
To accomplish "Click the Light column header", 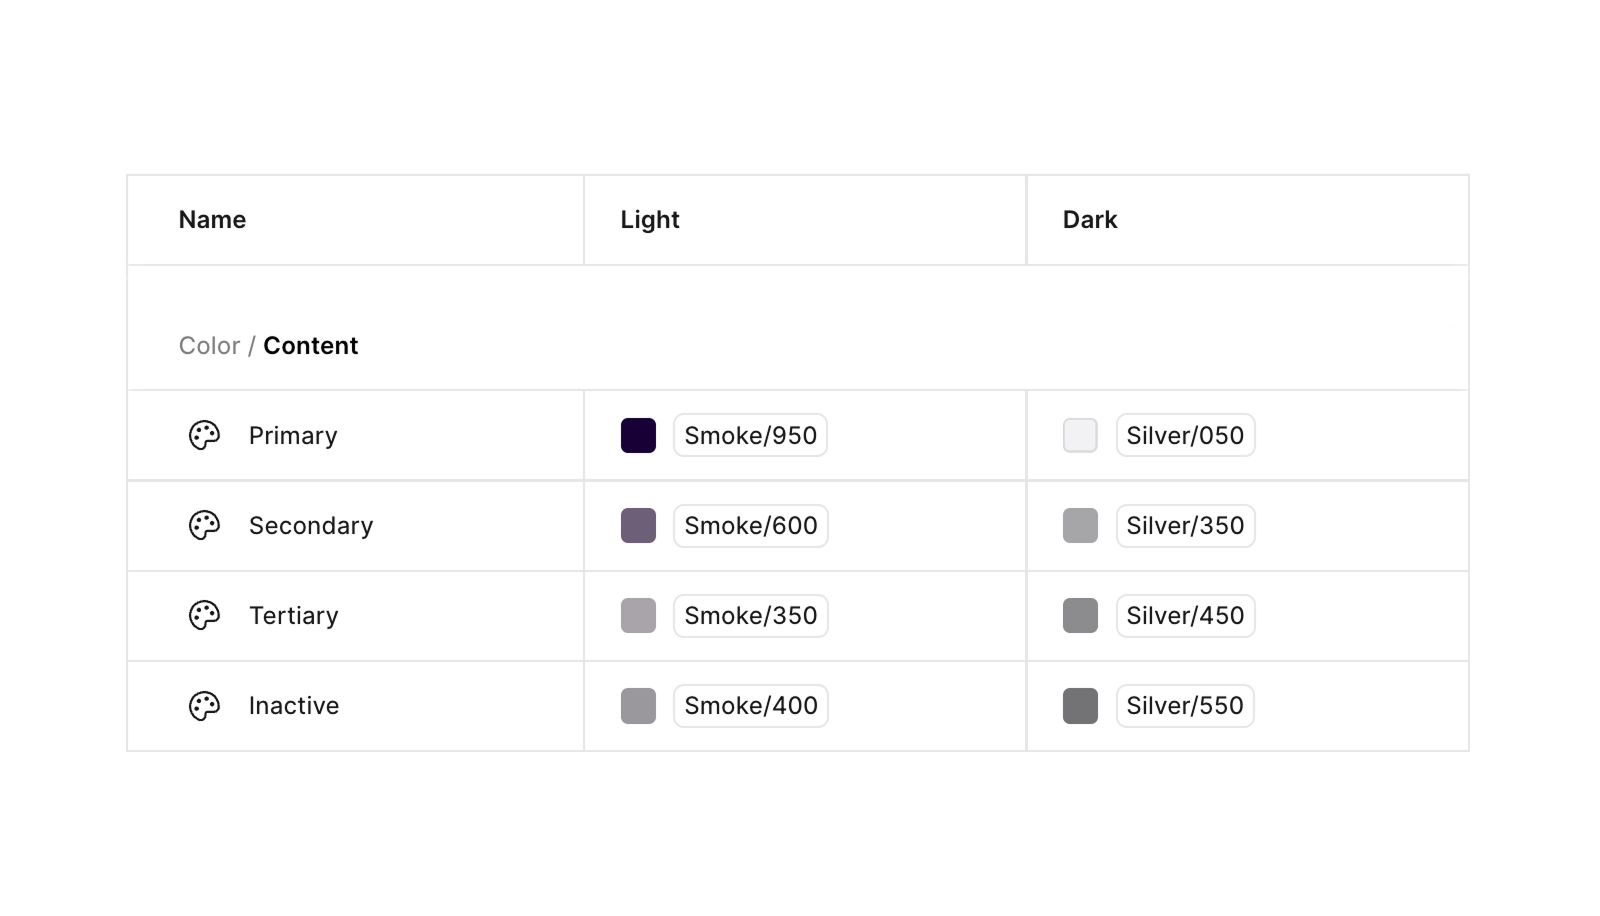I will (650, 220).
